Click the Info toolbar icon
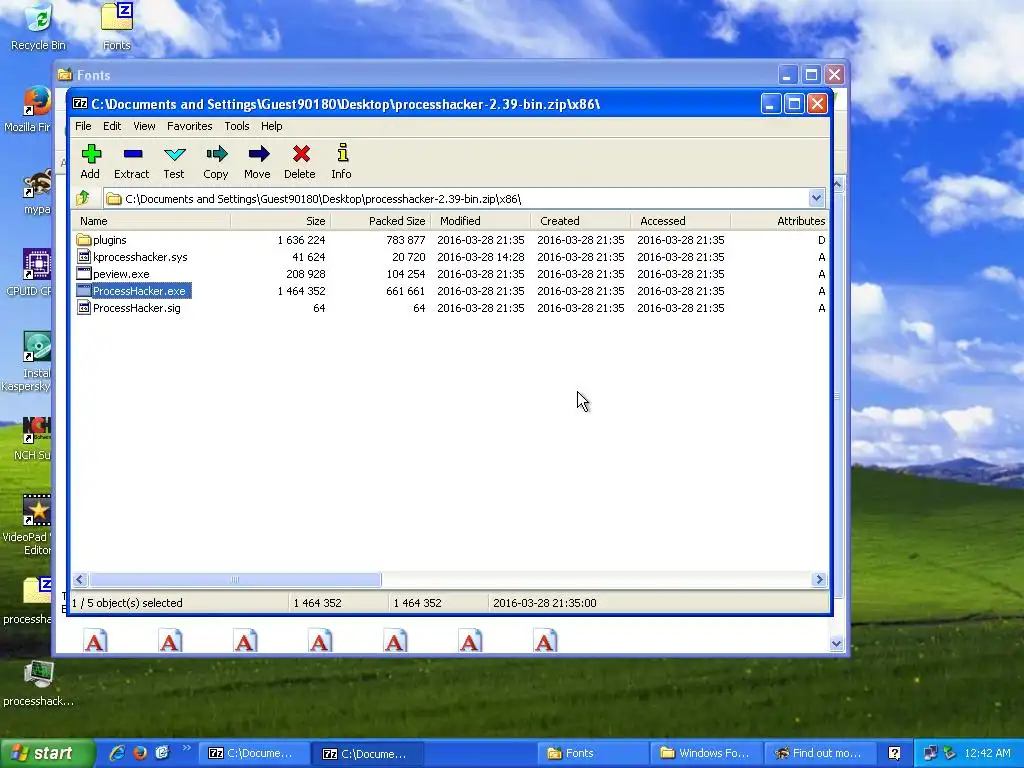The width and height of the screenshot is (1024, 768). (342, 153)
